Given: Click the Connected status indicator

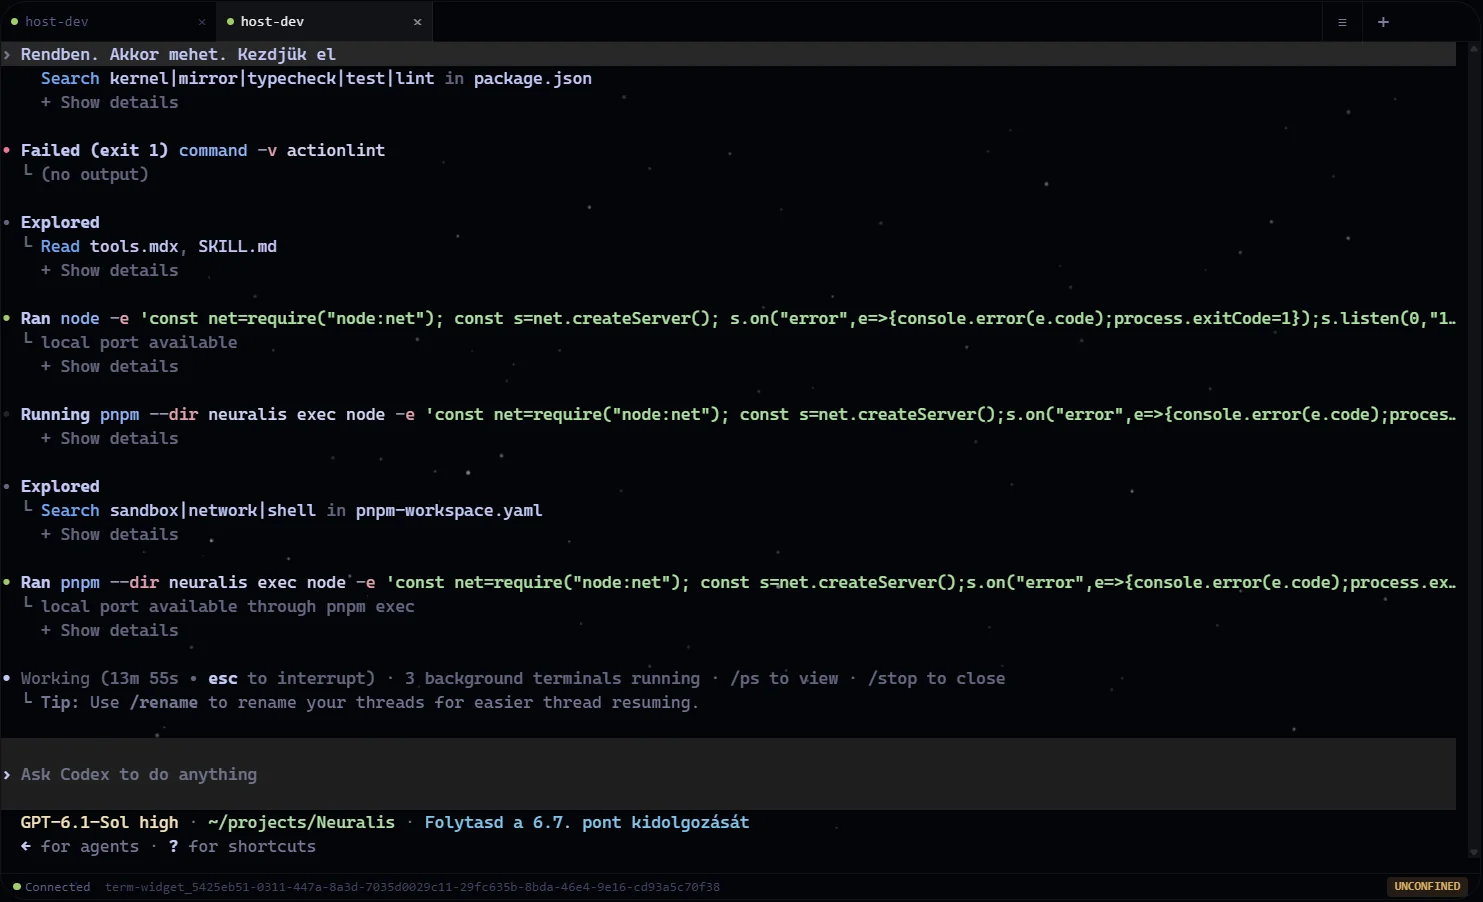Looking at the screenshot, I should tap(51, 887).
